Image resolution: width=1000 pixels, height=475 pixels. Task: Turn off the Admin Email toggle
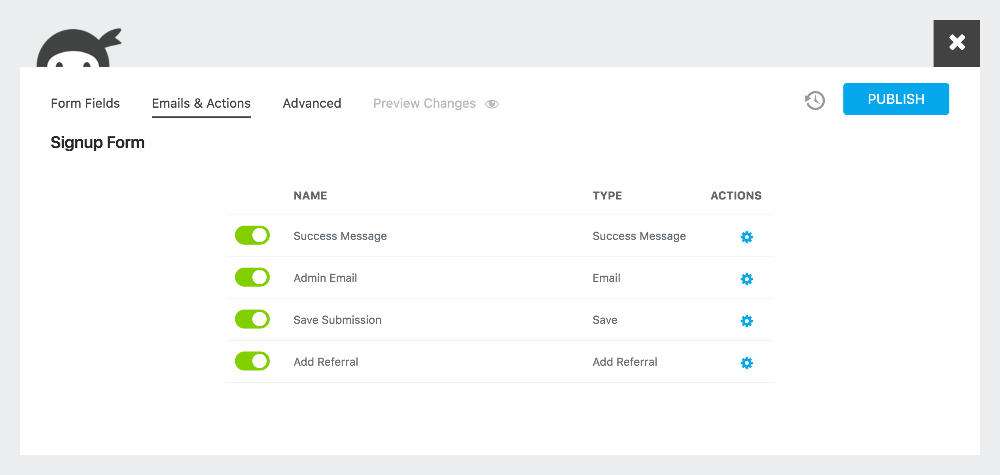(253, 277)
